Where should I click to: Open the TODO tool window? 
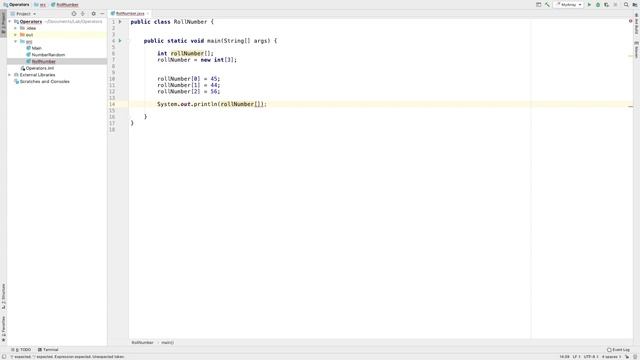pos(21,350)
